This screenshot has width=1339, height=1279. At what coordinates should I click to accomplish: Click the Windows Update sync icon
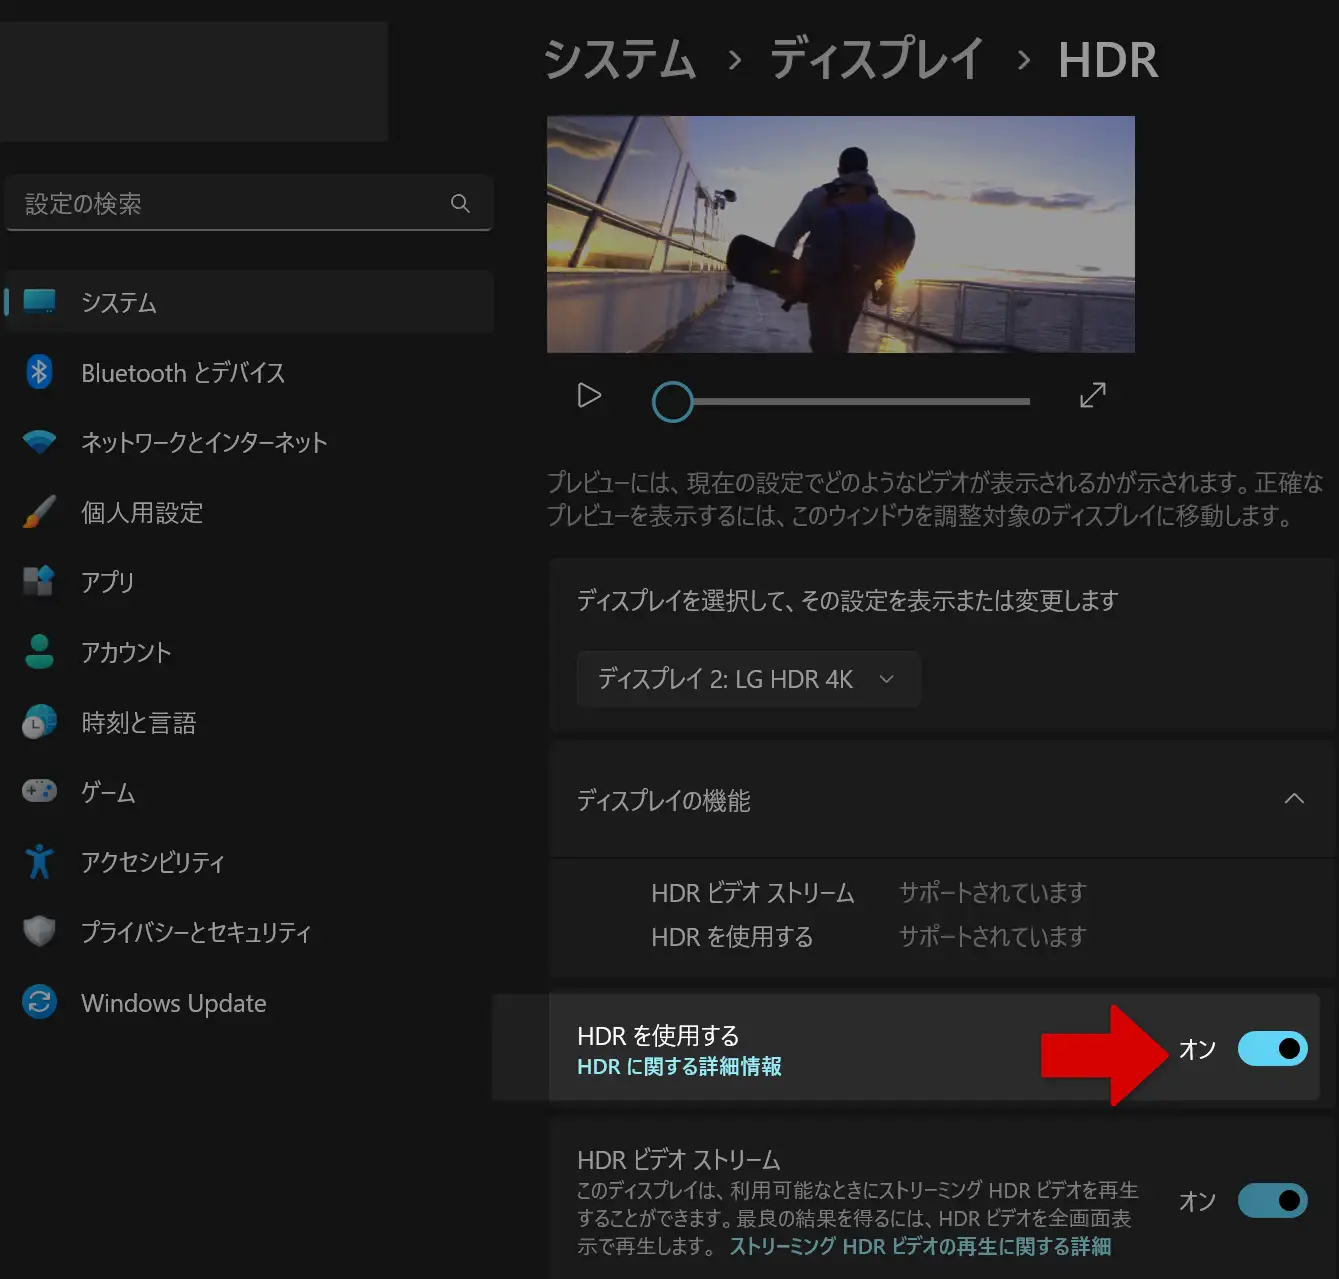click(x=39, y=1001)
